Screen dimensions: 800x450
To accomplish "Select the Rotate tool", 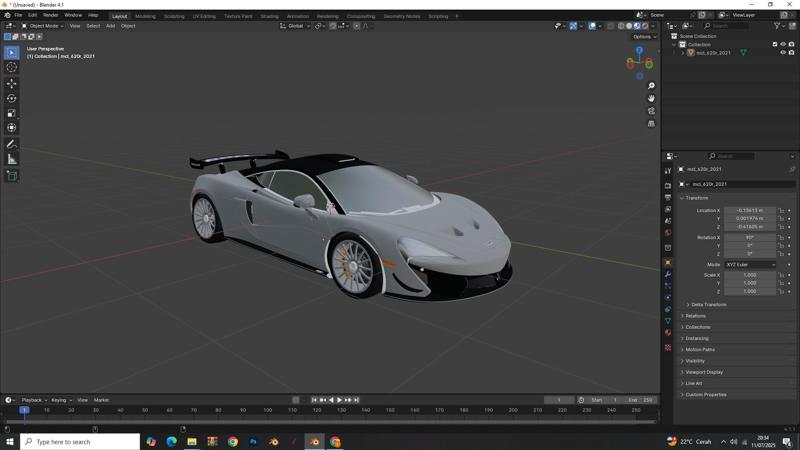I will (12, 98).
